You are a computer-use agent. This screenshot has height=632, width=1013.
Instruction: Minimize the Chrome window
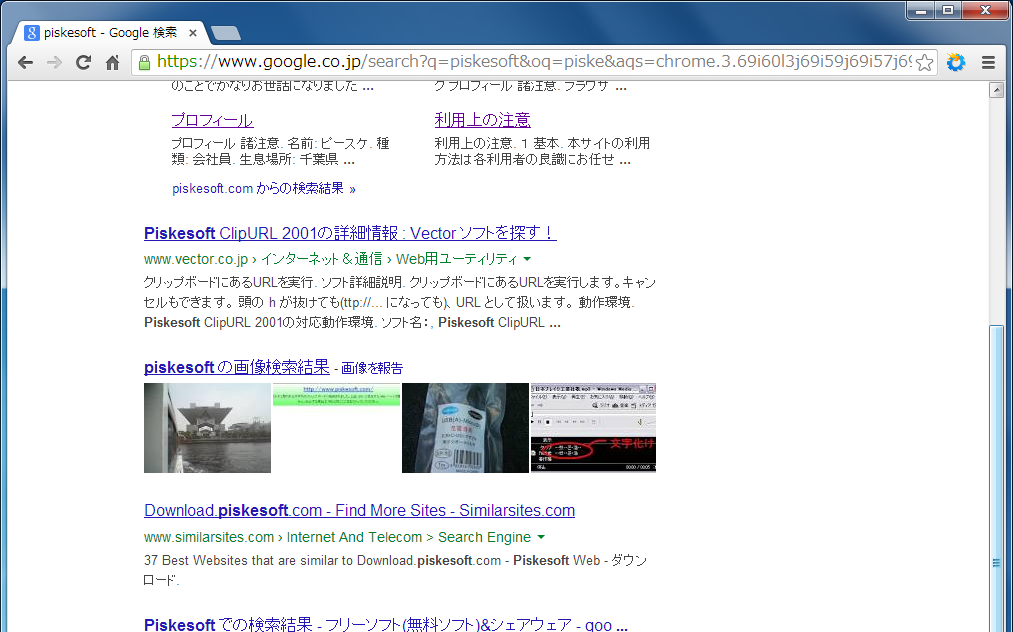921,10
